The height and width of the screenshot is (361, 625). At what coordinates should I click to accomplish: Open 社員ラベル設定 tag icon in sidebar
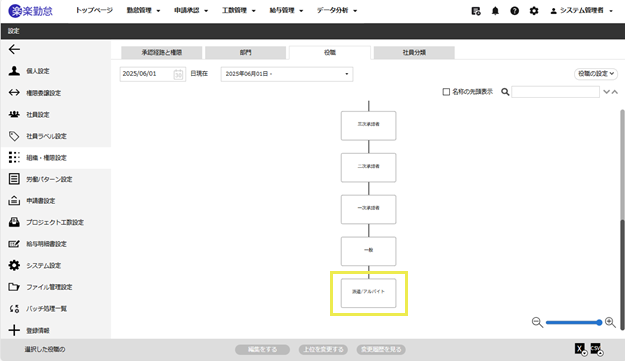tap(14, 136)
